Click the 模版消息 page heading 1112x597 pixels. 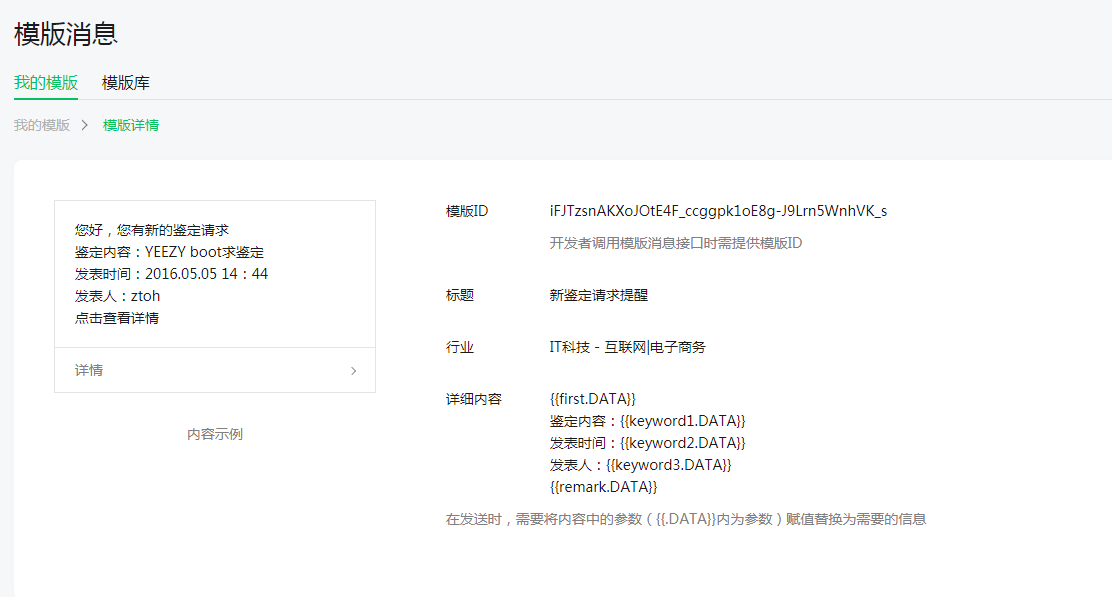tap(66, 34)
